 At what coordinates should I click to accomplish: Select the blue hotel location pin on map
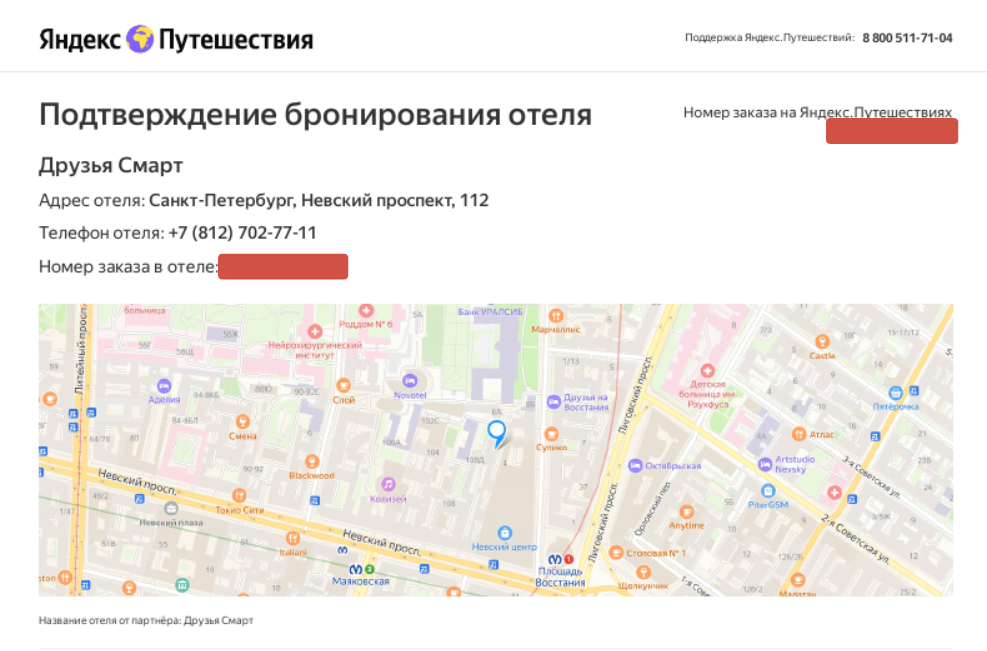[497, 430]
